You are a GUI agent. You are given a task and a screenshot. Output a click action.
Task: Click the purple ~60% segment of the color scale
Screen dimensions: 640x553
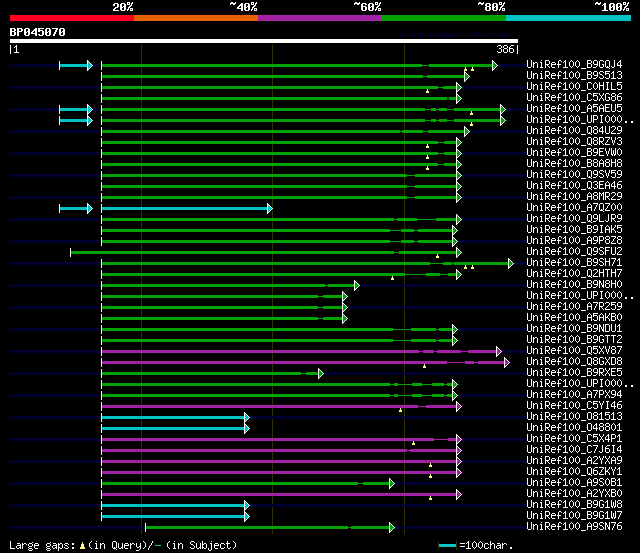pos(320,18)
